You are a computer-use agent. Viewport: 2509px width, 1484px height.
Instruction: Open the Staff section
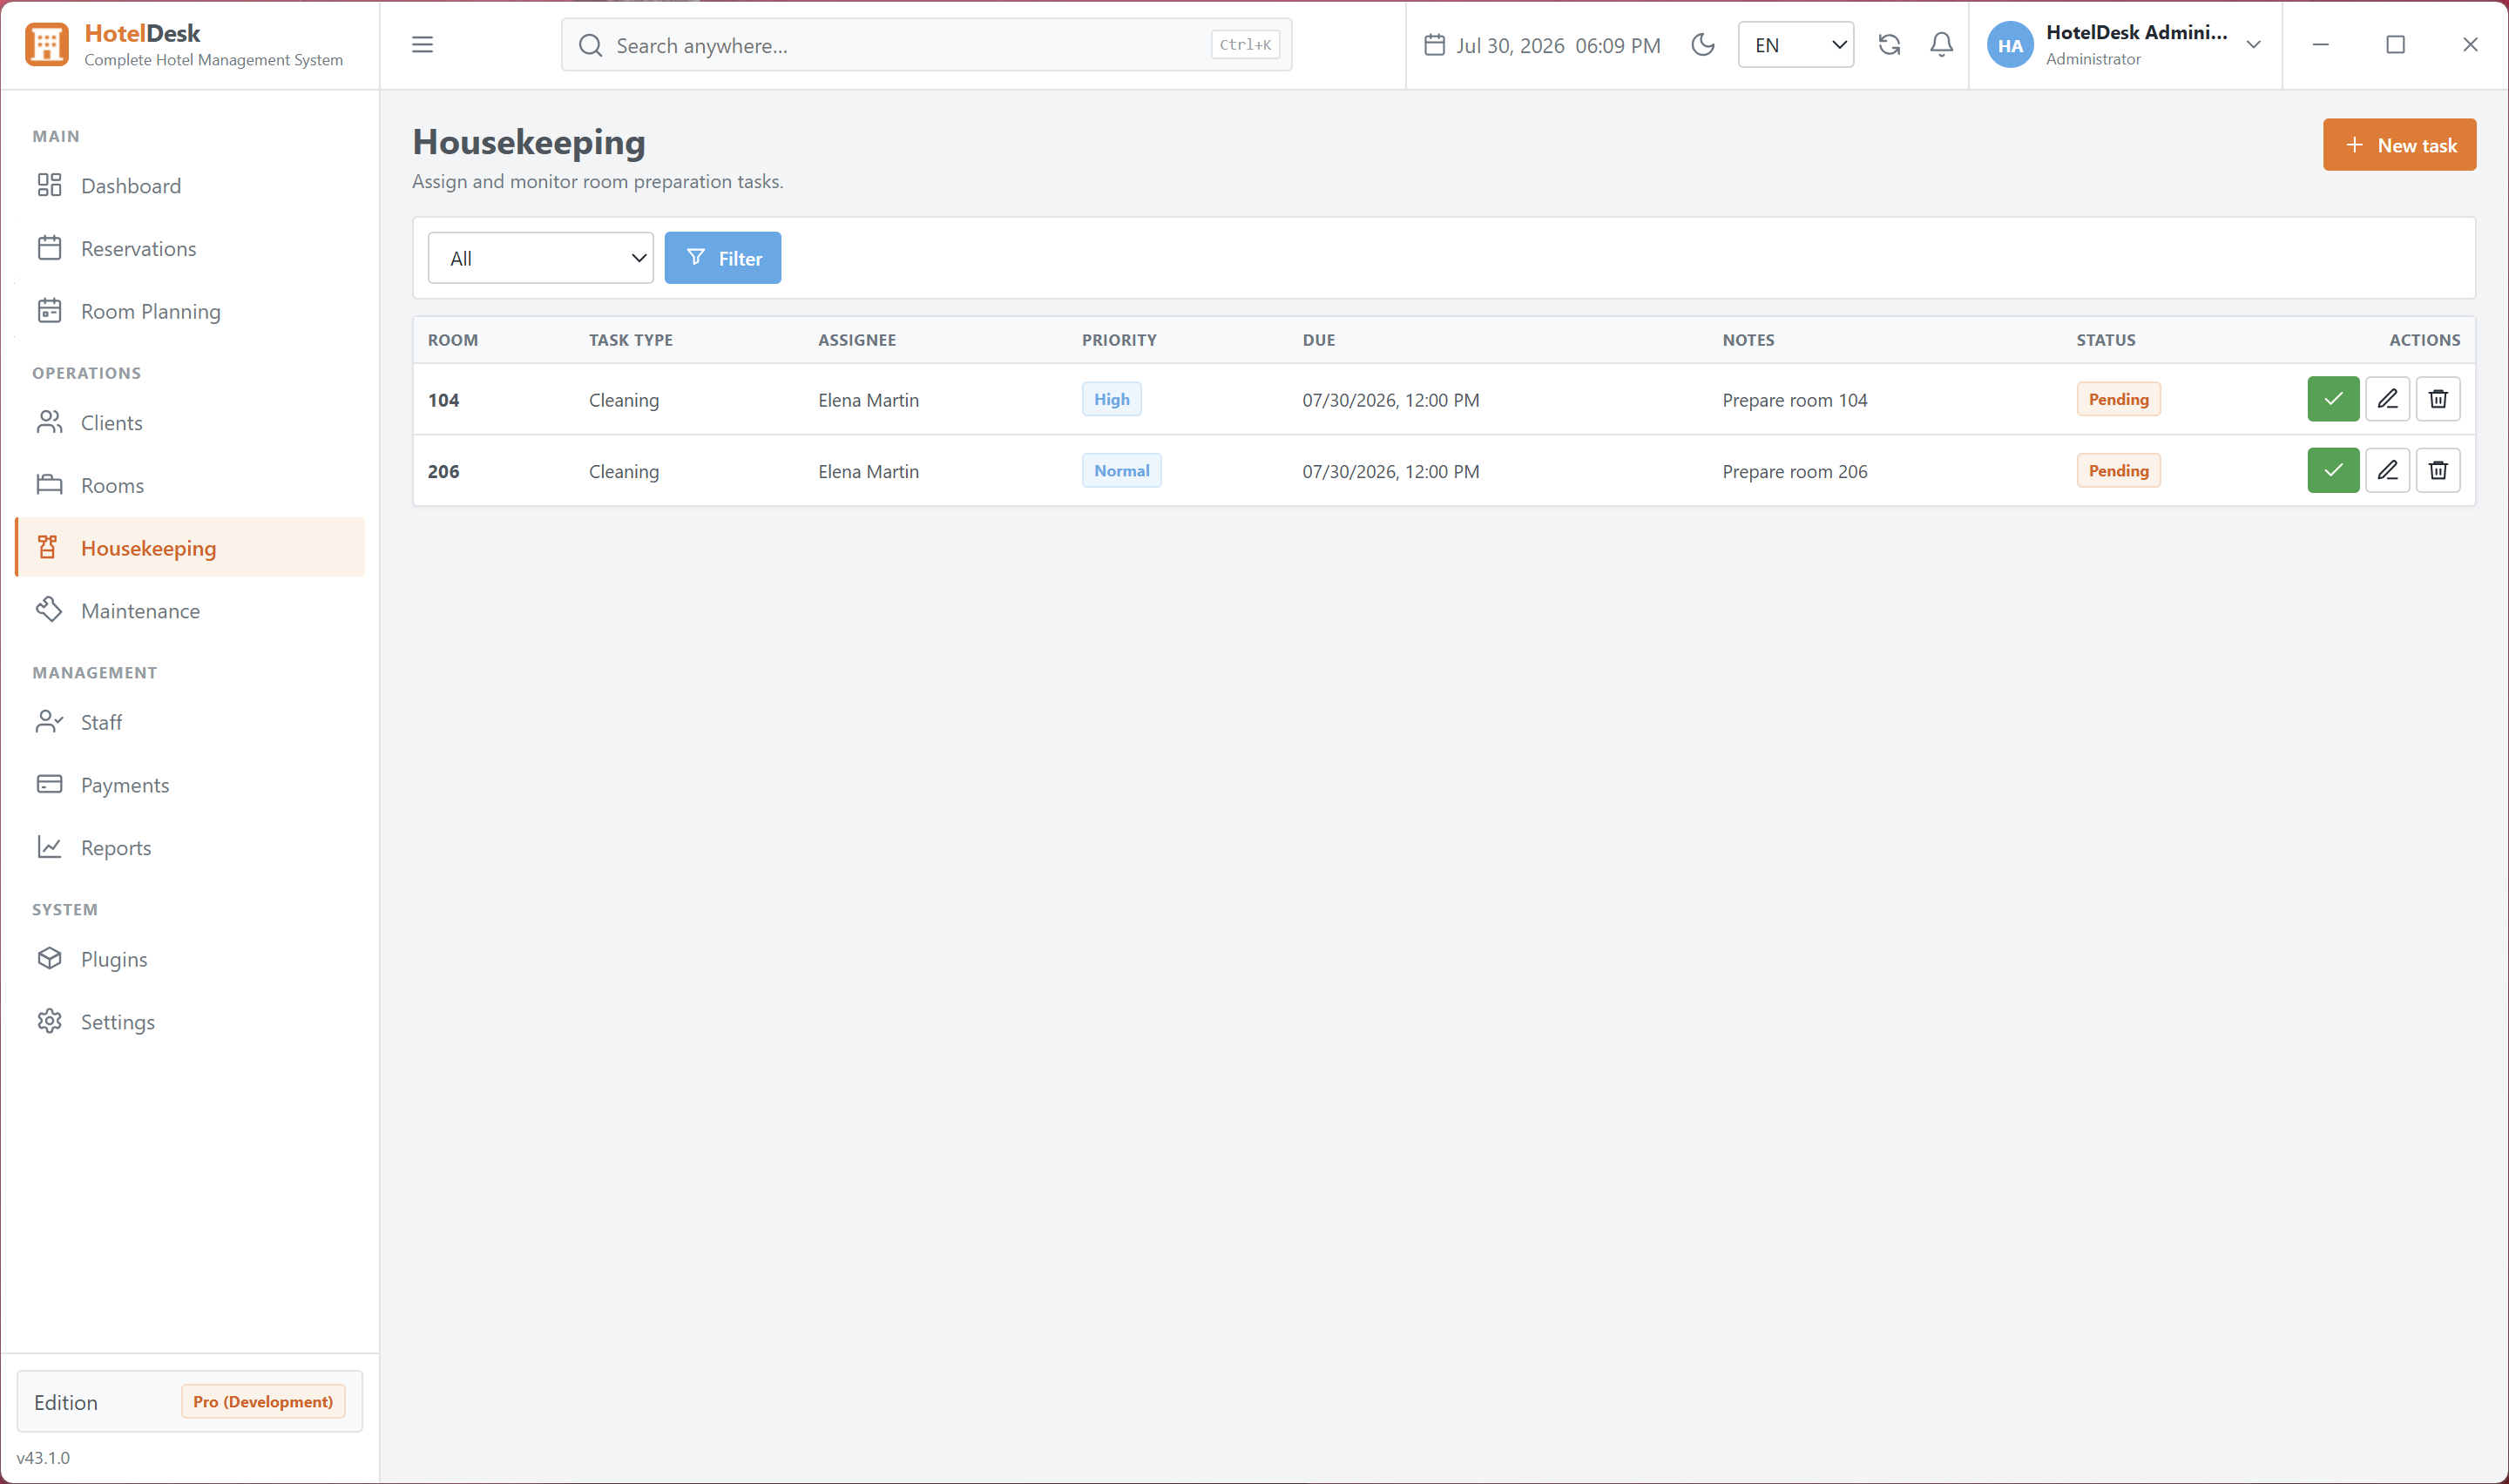click(x=190, y=722)
